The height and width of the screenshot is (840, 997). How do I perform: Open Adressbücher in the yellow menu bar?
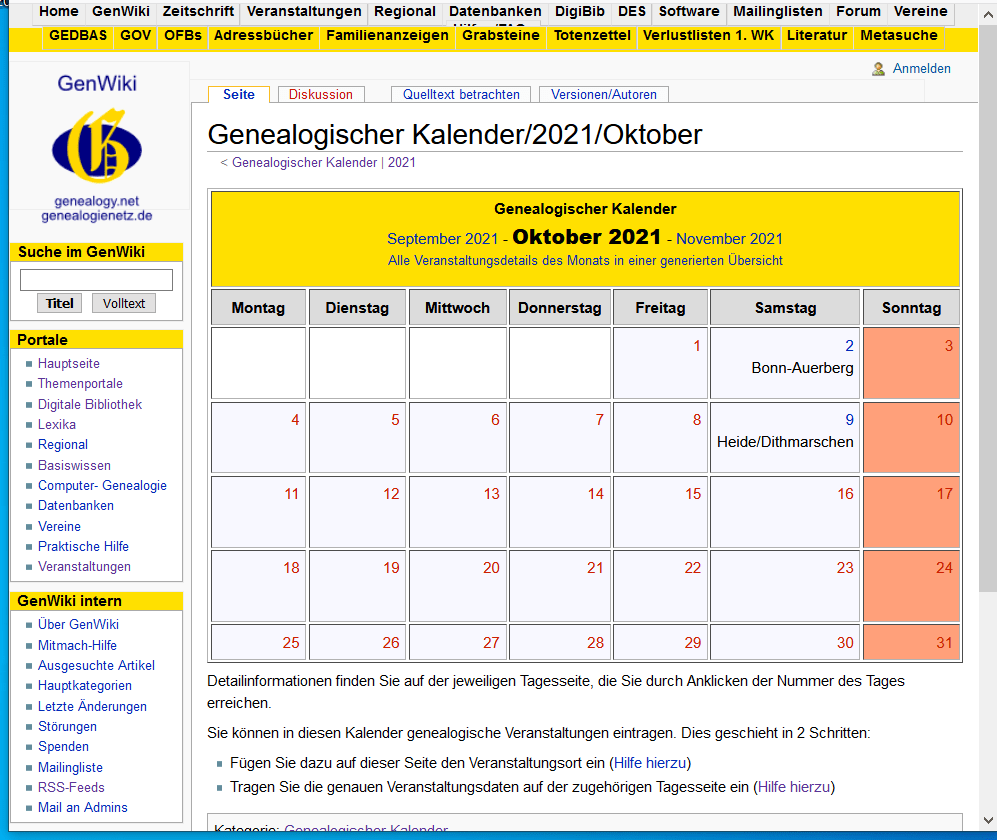263,36
